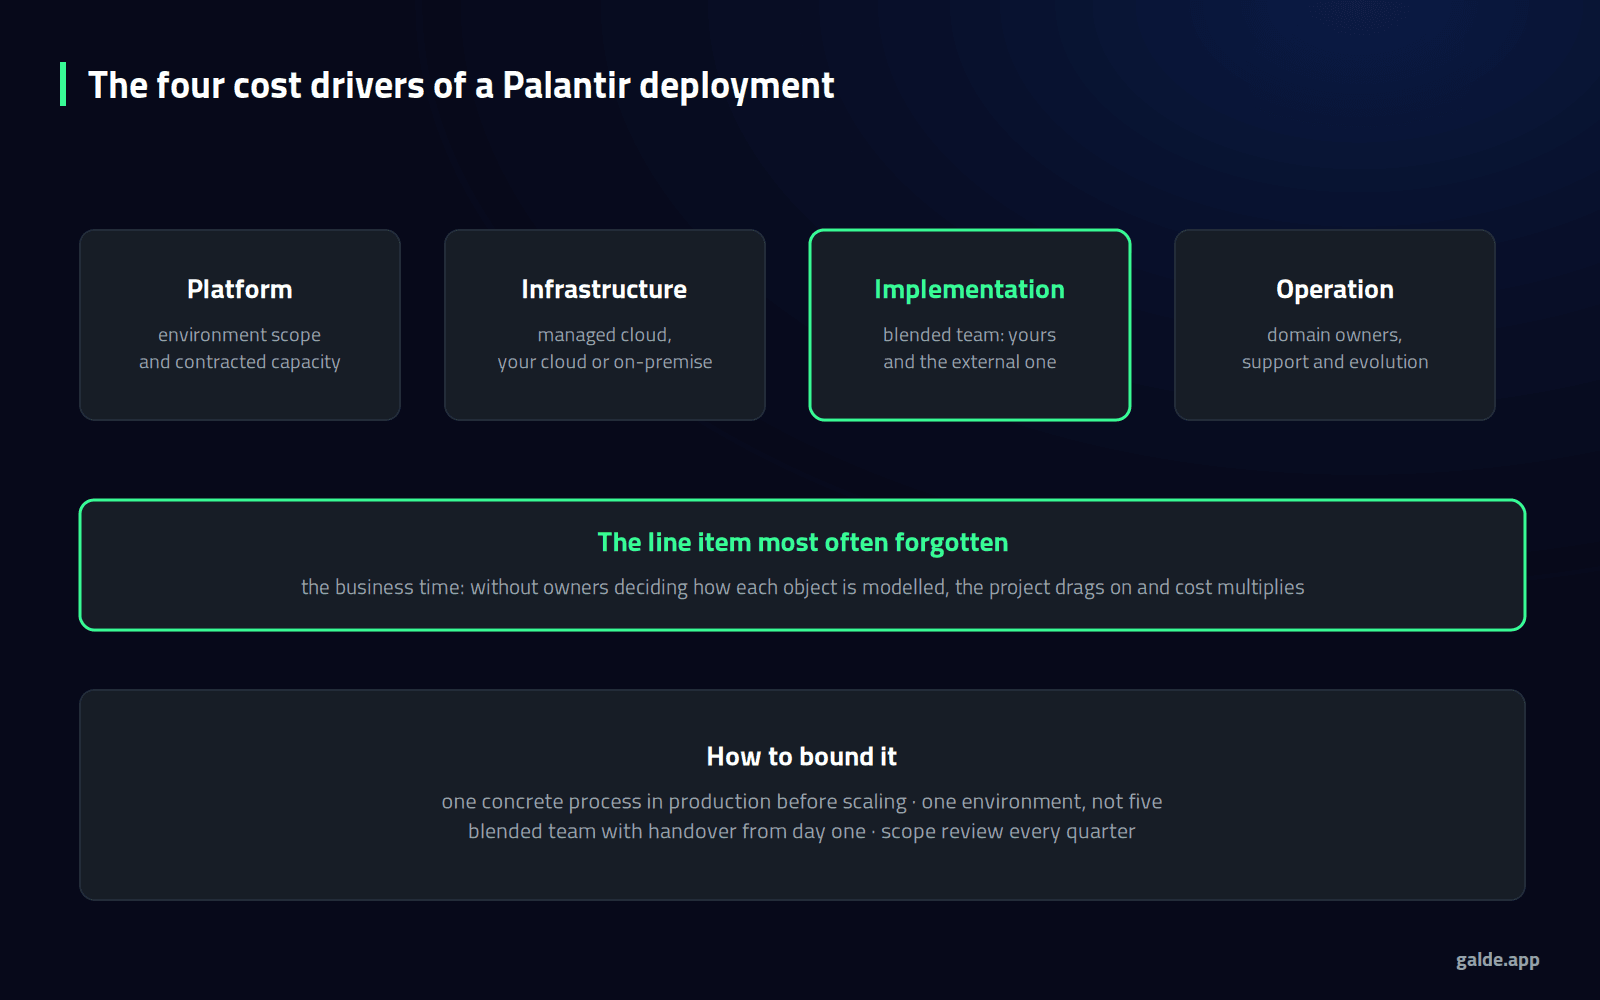Click line starting "blended team with handover"
The height and width of the screenshot is (1000, 1600).
pyautogui.click(x=802, y=831)
